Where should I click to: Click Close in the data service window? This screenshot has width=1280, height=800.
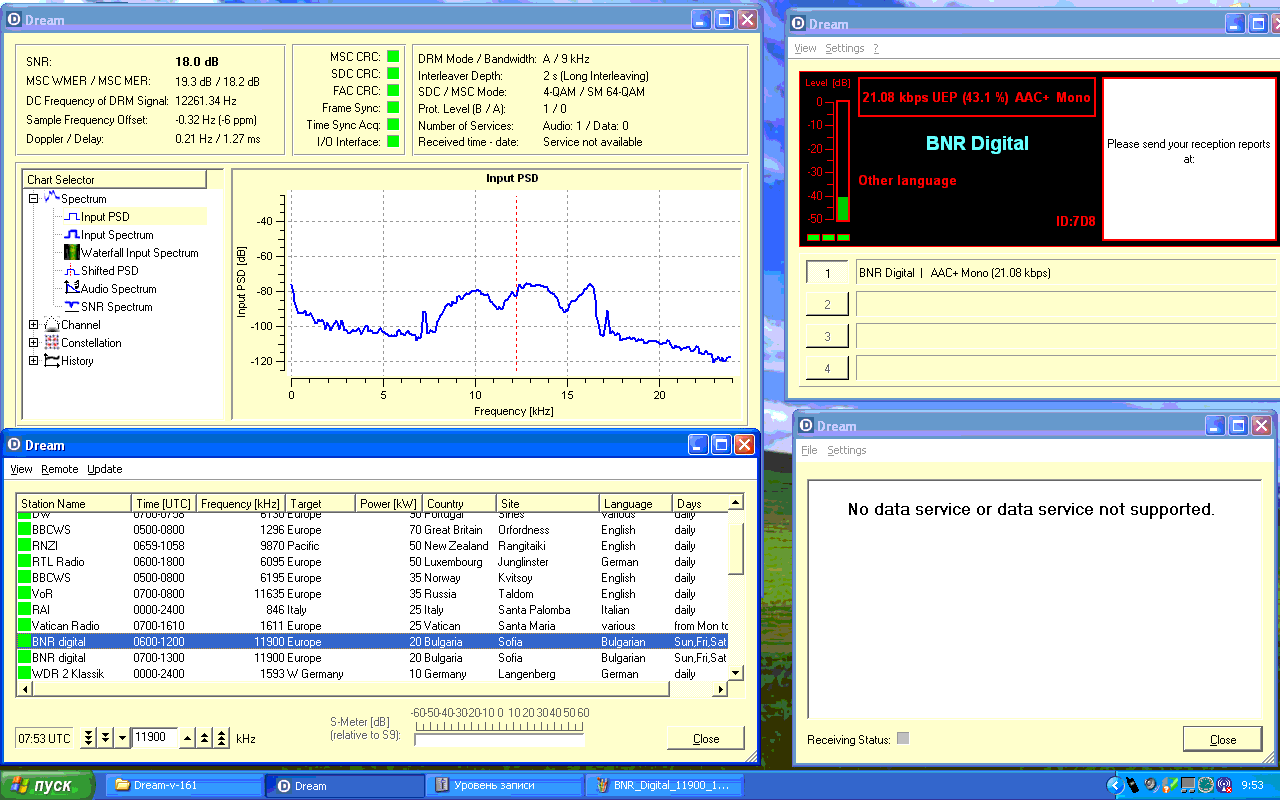1222,739
